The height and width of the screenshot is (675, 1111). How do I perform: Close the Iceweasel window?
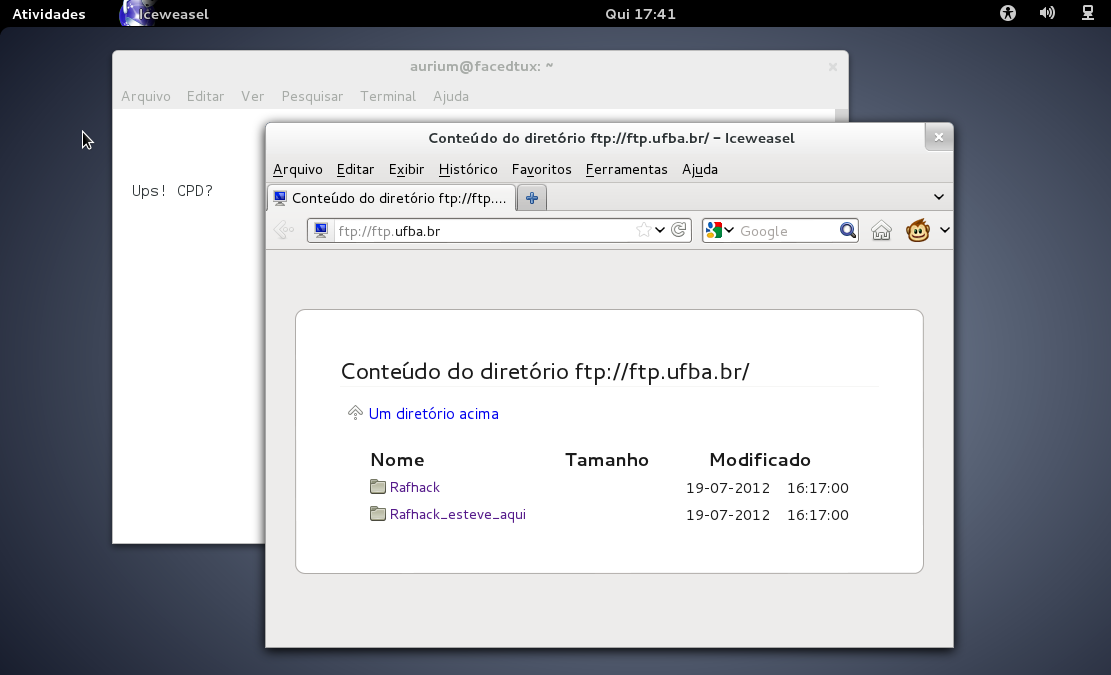[939, 137]
